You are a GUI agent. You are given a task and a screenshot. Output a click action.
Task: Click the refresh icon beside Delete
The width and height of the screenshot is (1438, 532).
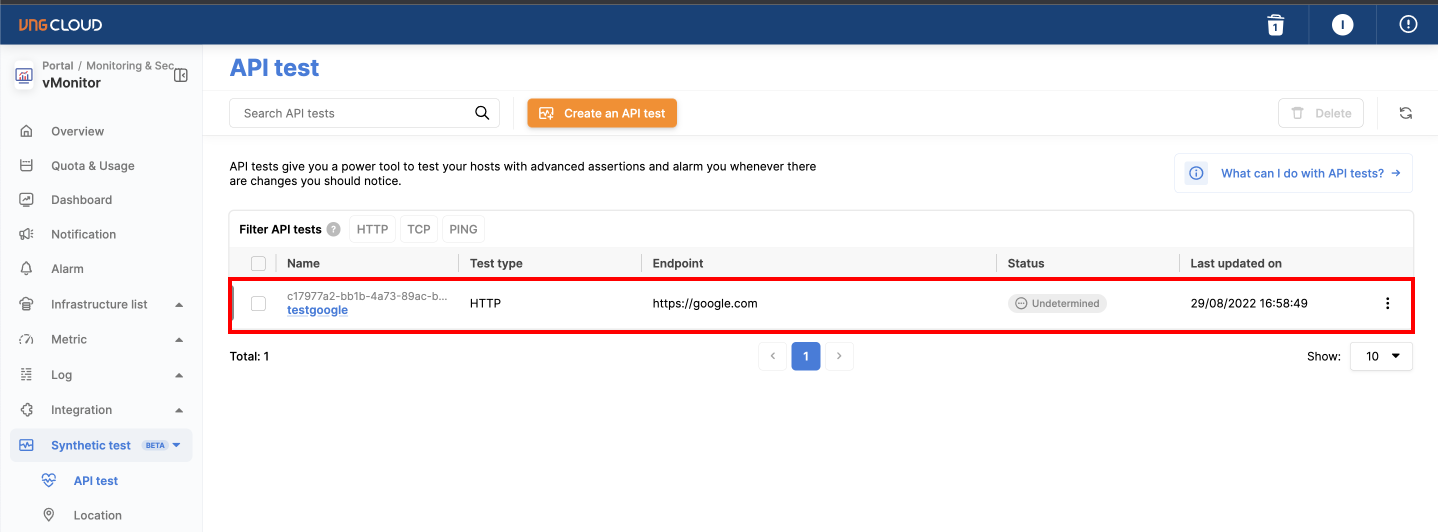(x=1405, y=113)
